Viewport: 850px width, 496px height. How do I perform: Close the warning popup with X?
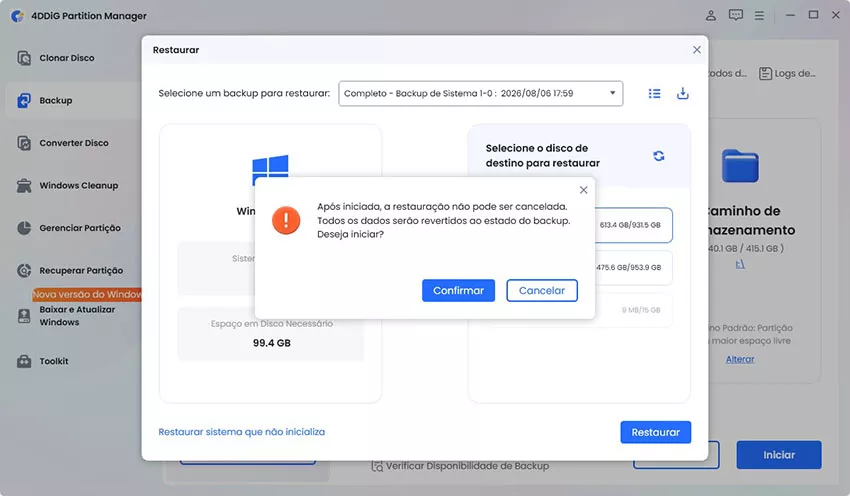pyautogui.click(x=583, y=190)
